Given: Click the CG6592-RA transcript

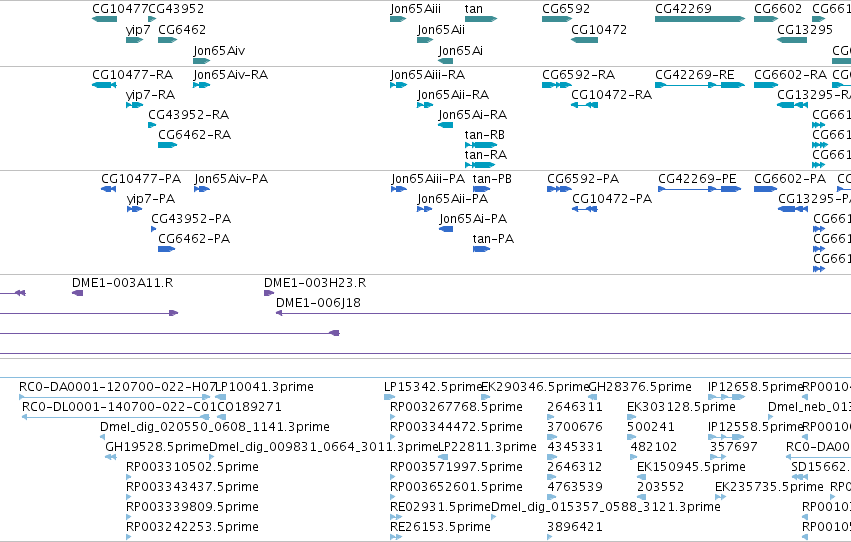Looking at the screenshot, I should point(557,85).
